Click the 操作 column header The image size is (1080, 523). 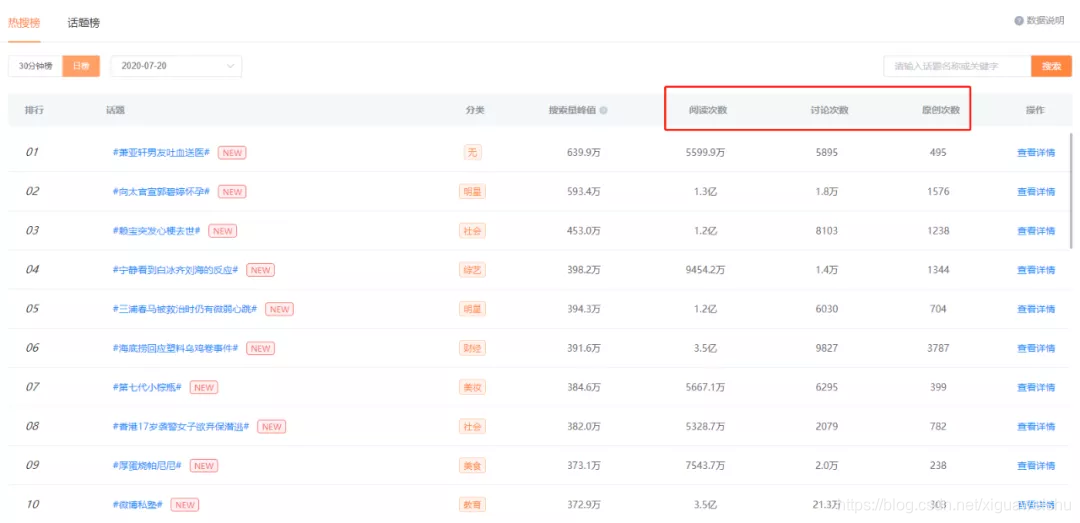click(1035, 110)
